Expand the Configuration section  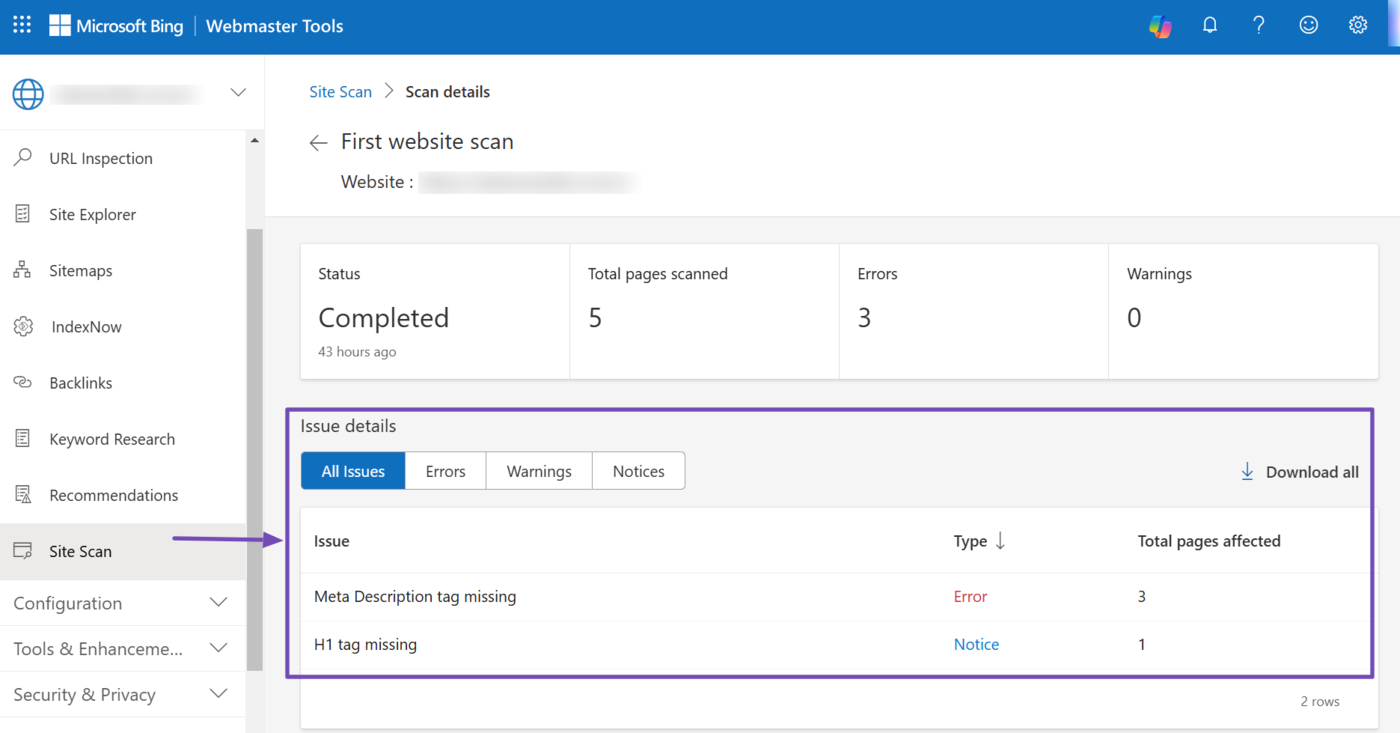[218, 603]
